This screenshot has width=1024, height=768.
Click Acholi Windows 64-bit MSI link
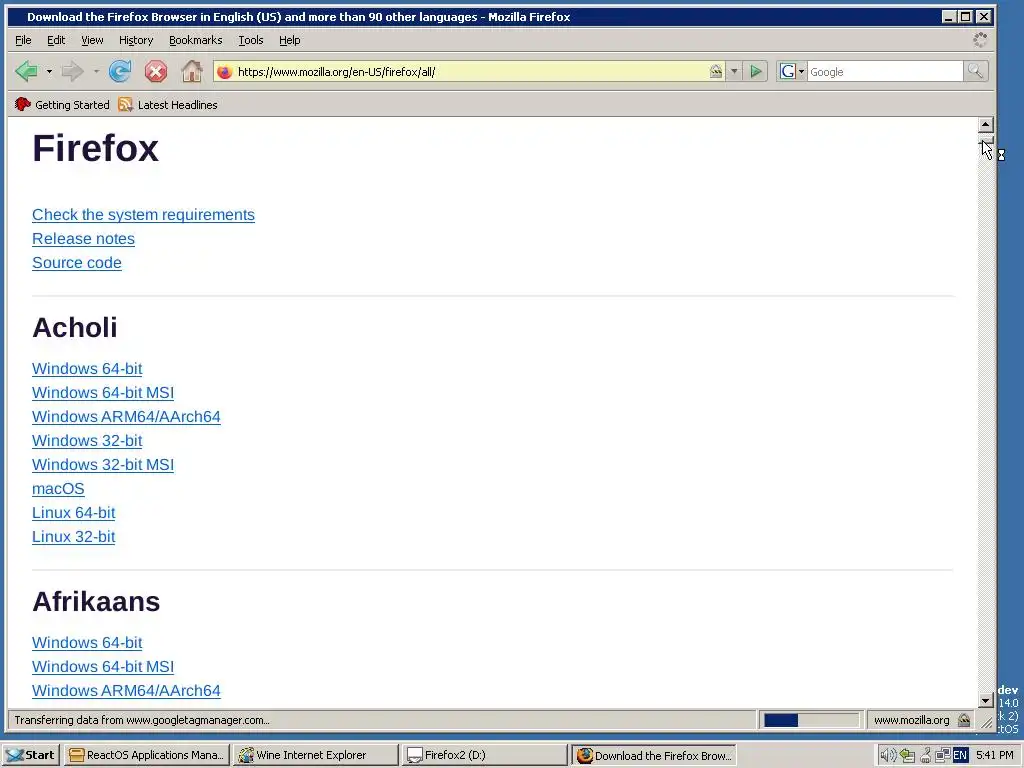pyautogui.click(x=103, y=392)
